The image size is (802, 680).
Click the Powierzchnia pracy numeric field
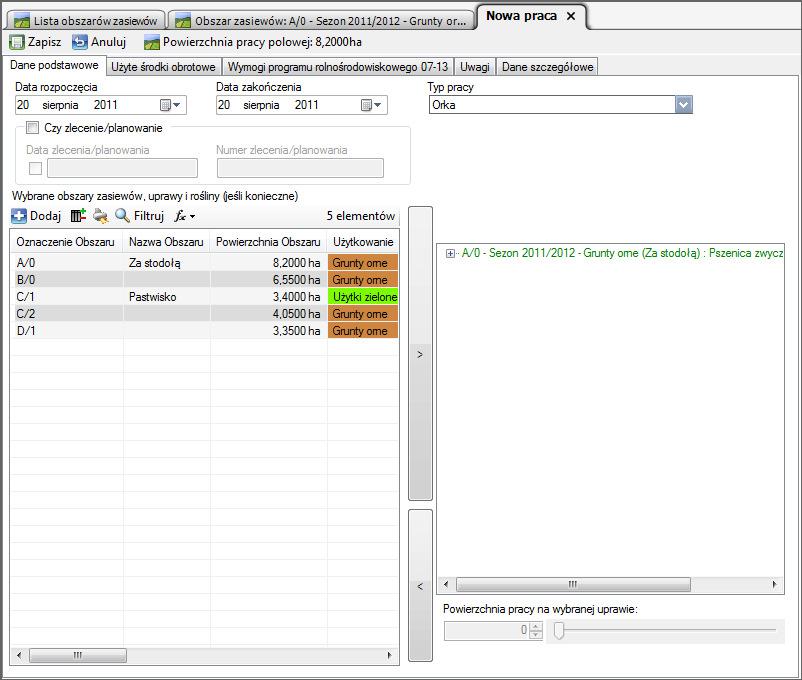(x=487, y=630)
